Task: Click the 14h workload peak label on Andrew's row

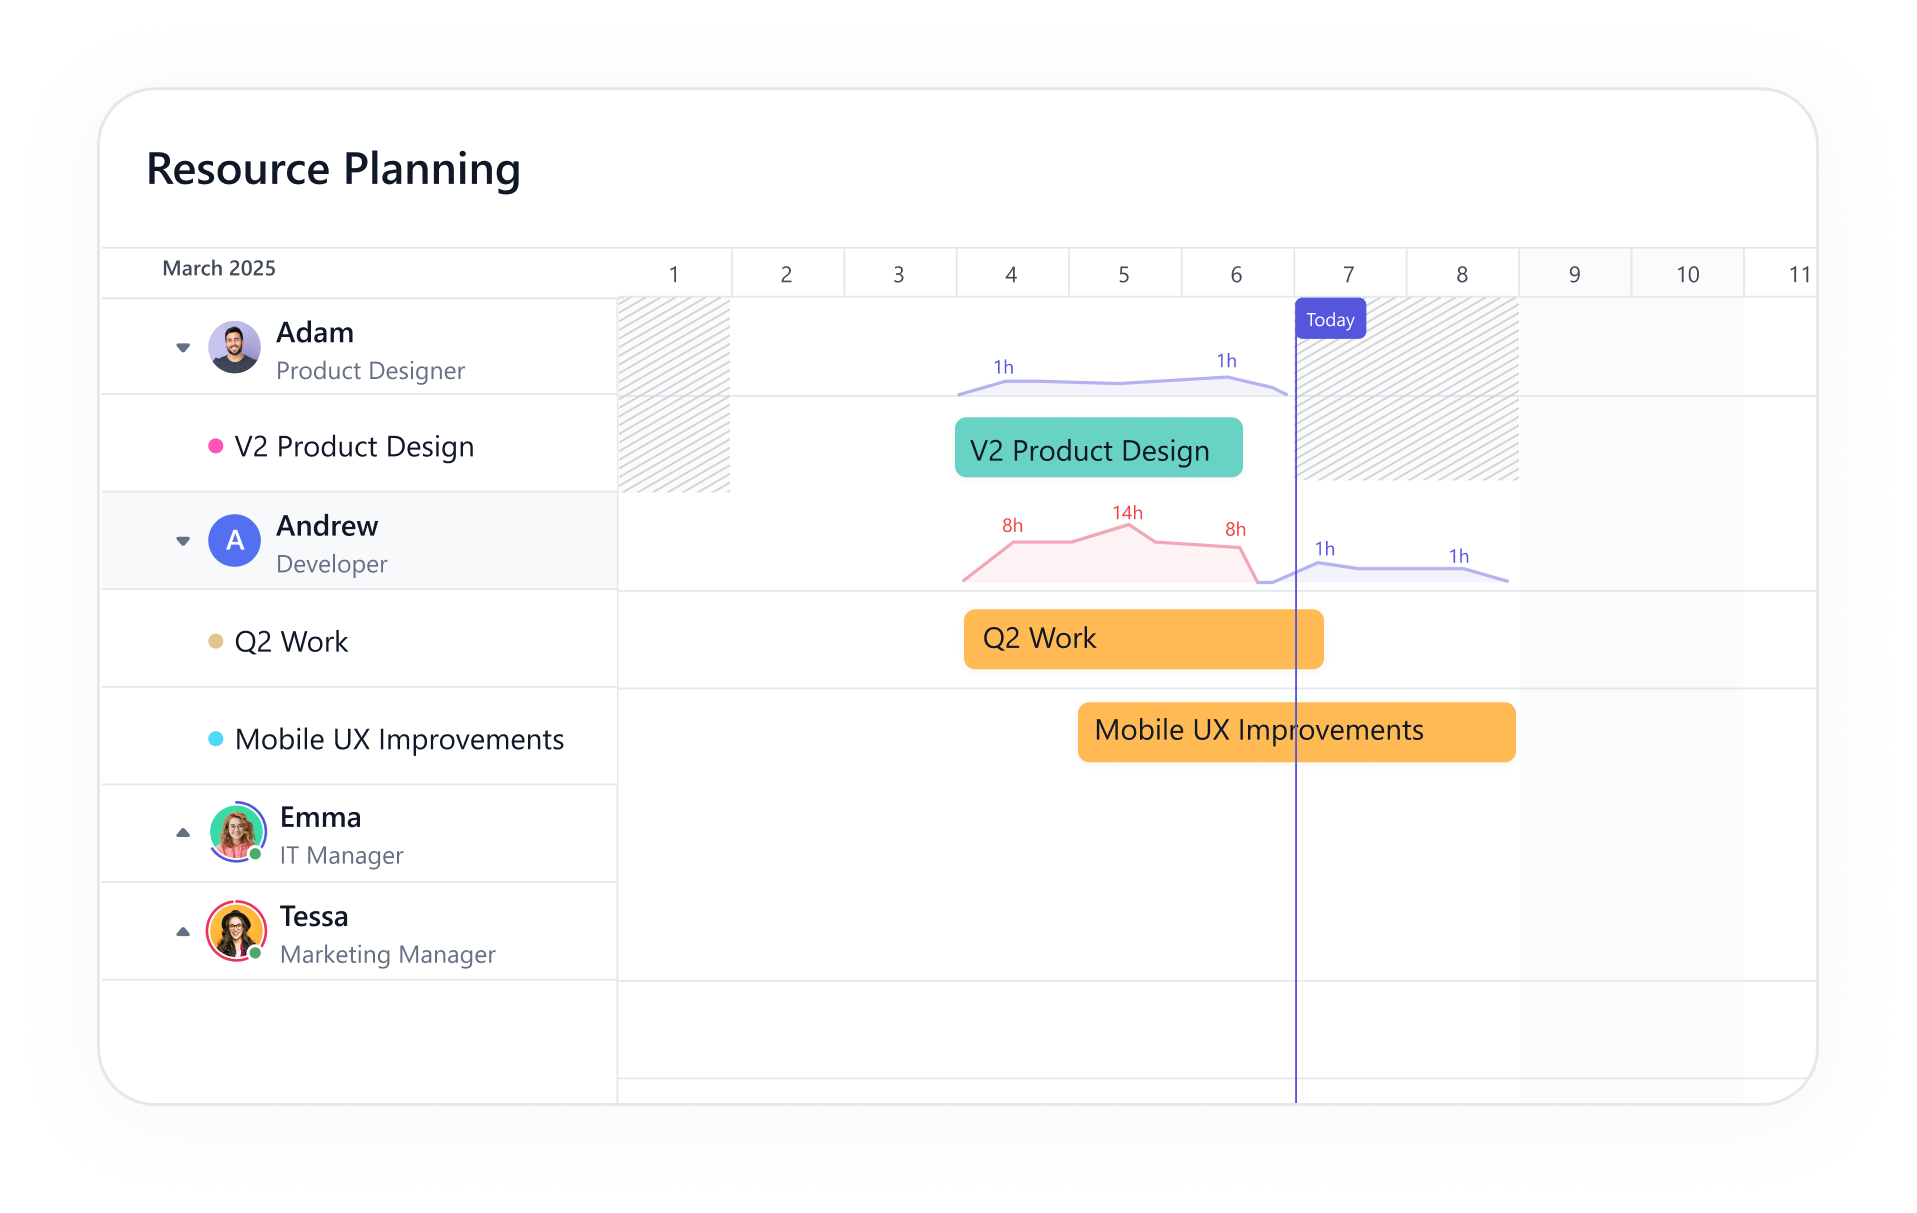Action: [1128, 512]
